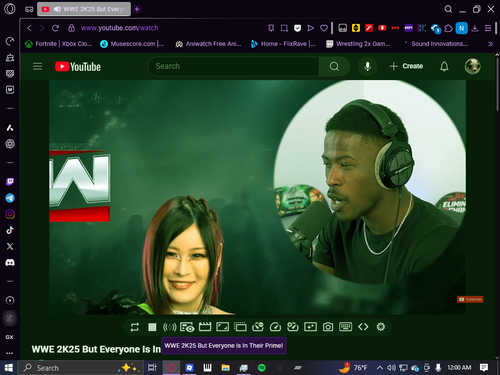The width and height of the screenshot is (500, 375).
Task: Open GX Control speedometer in sidebar
Action: click(10, 41)
